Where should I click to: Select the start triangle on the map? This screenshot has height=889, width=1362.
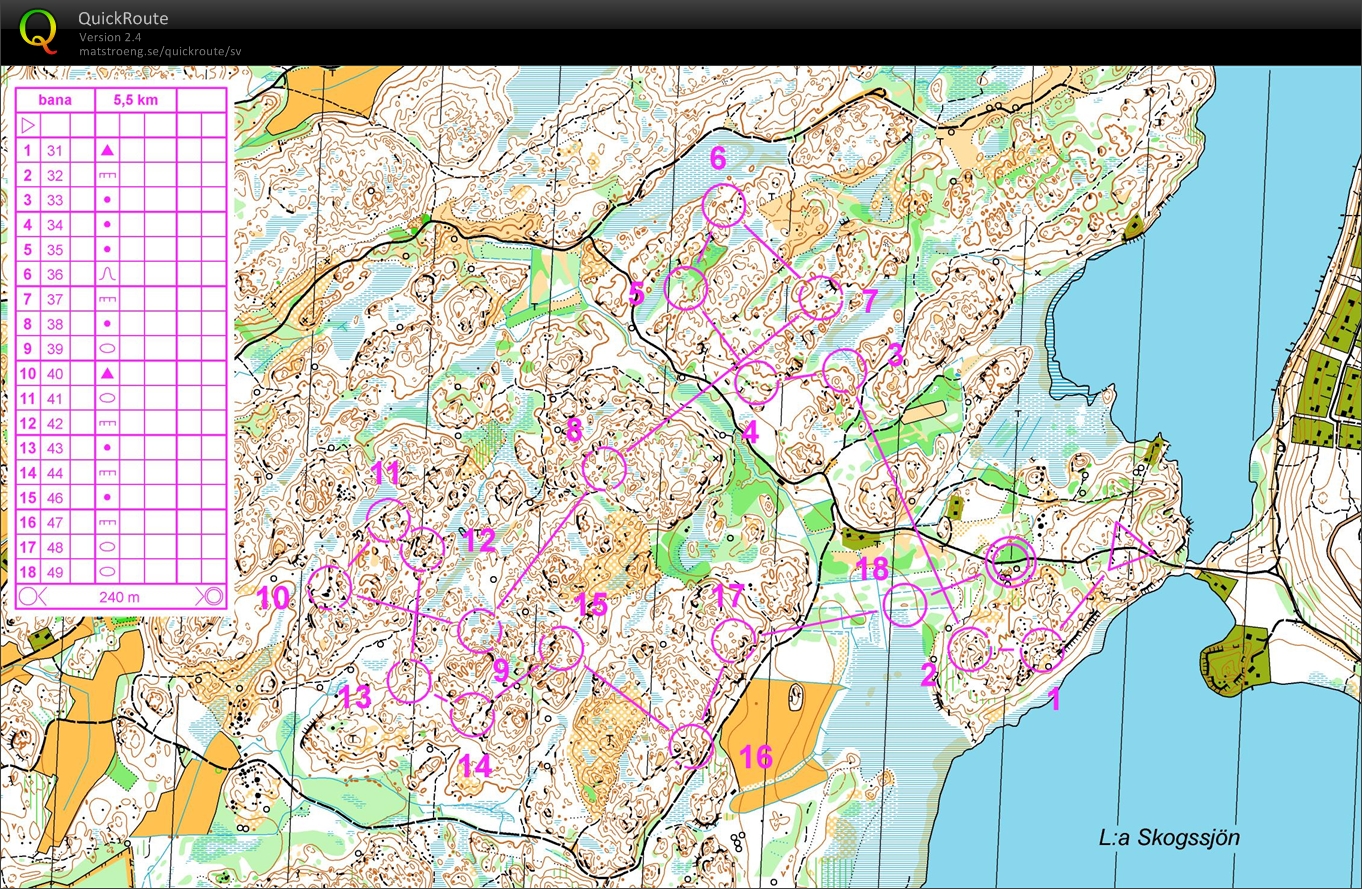click(1128, 549)
